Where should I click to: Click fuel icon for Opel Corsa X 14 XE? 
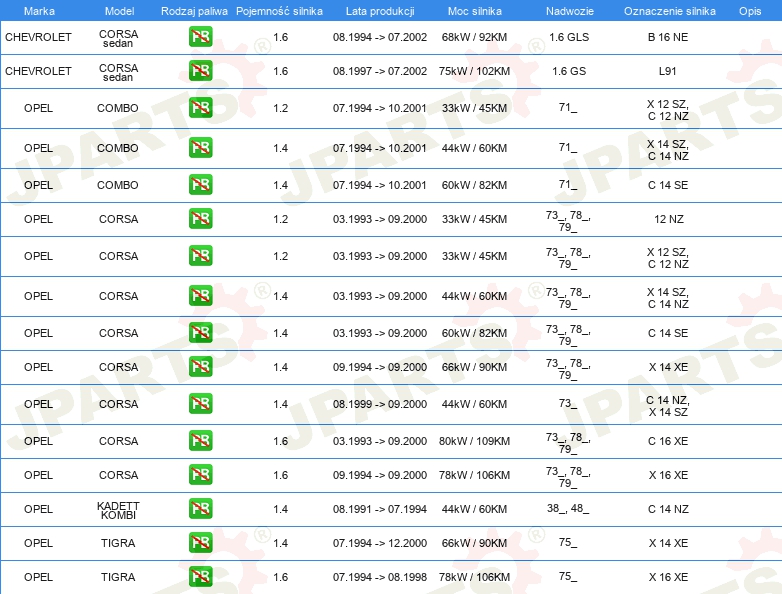click(200, 367)
